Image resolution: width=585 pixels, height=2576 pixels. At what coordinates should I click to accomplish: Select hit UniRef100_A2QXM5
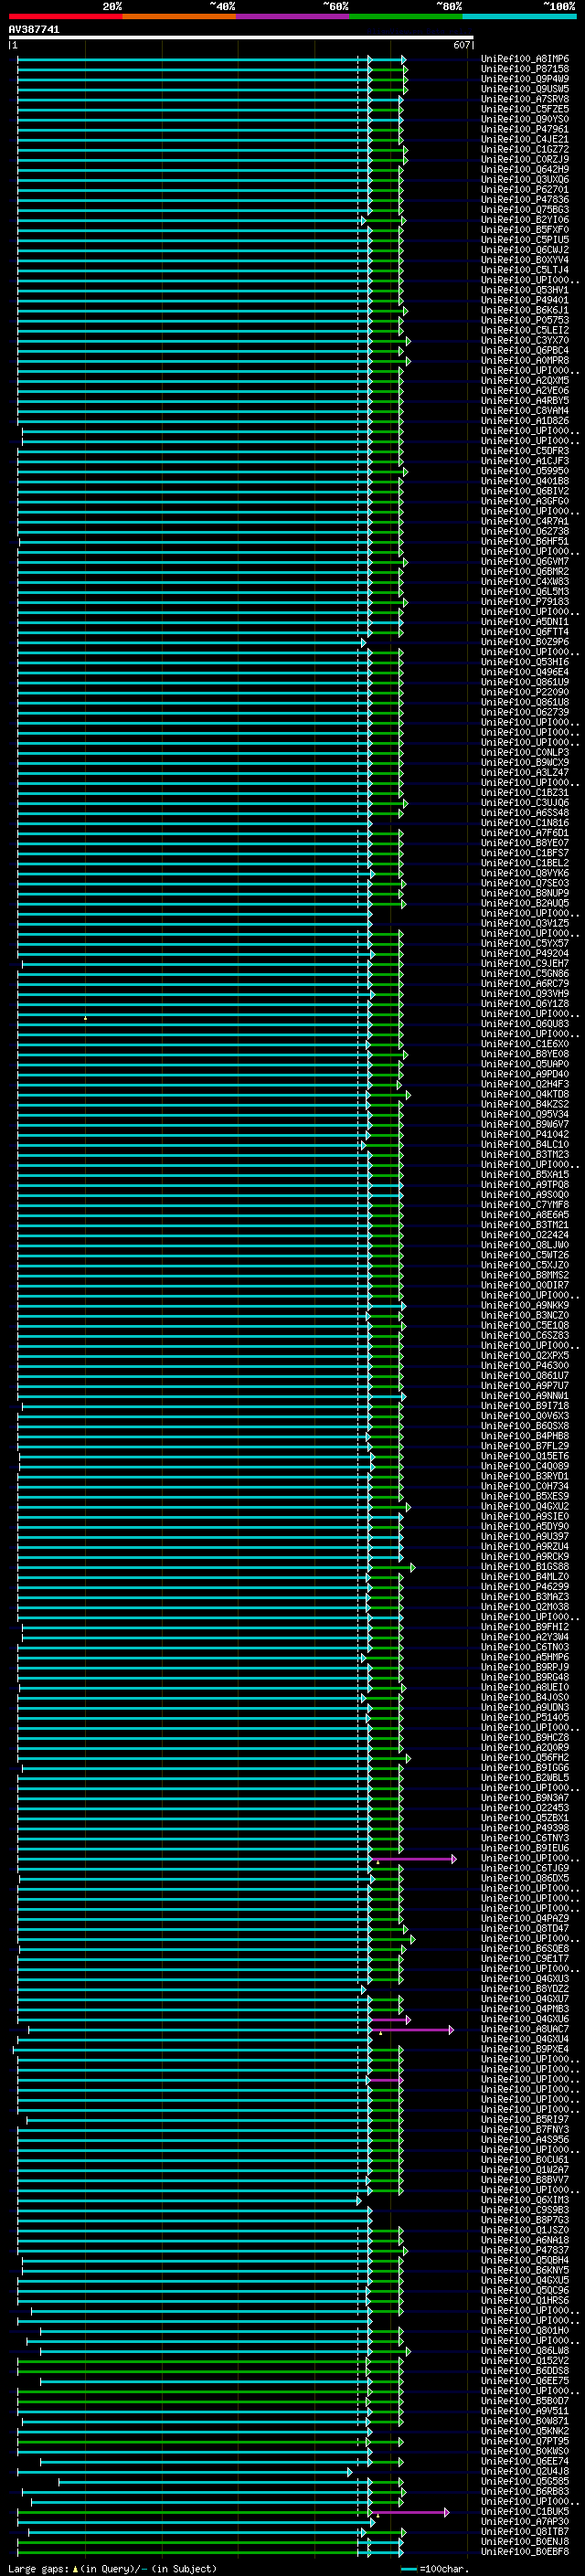pyautogui.click(x=524, y=380)
